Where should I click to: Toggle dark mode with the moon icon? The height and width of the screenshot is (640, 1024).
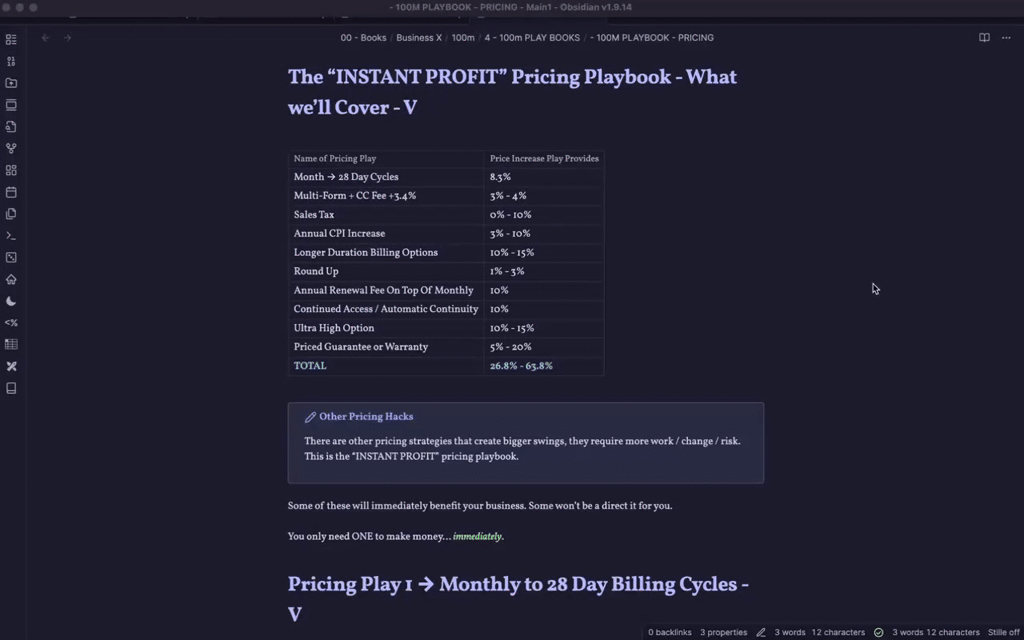point(11,300)
